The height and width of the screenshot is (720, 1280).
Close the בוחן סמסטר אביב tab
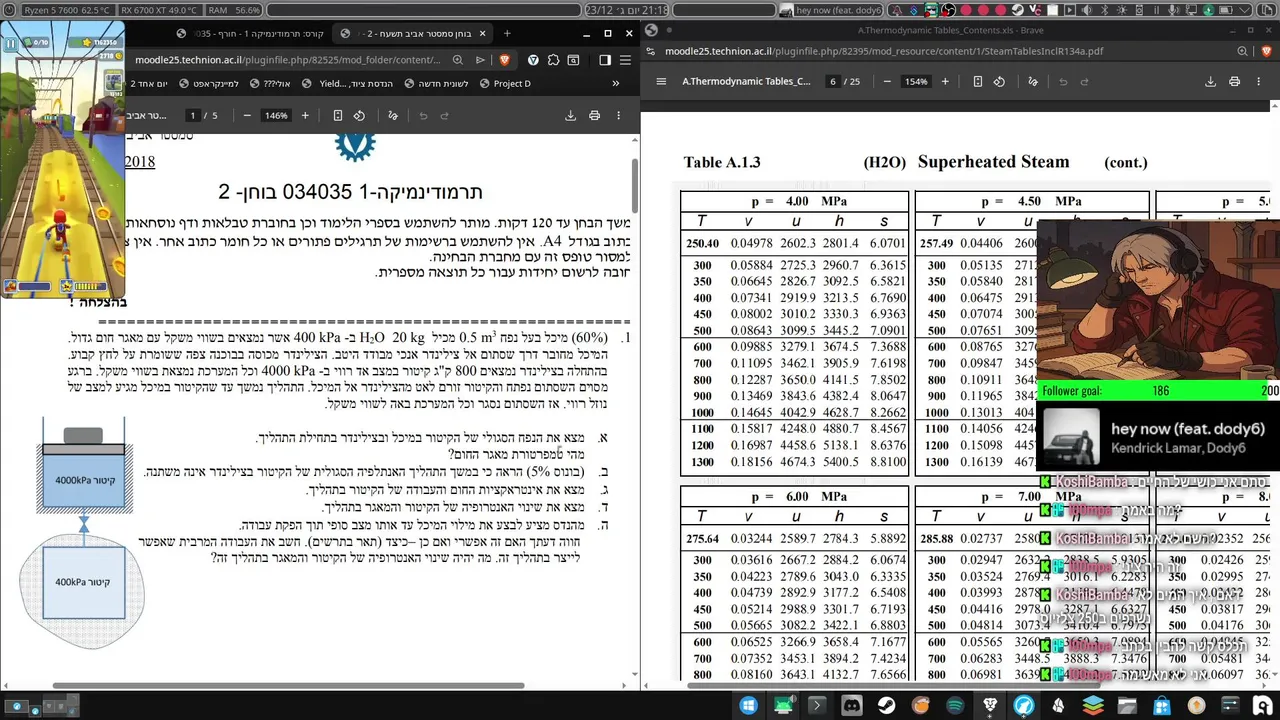[x=483, y=33]
